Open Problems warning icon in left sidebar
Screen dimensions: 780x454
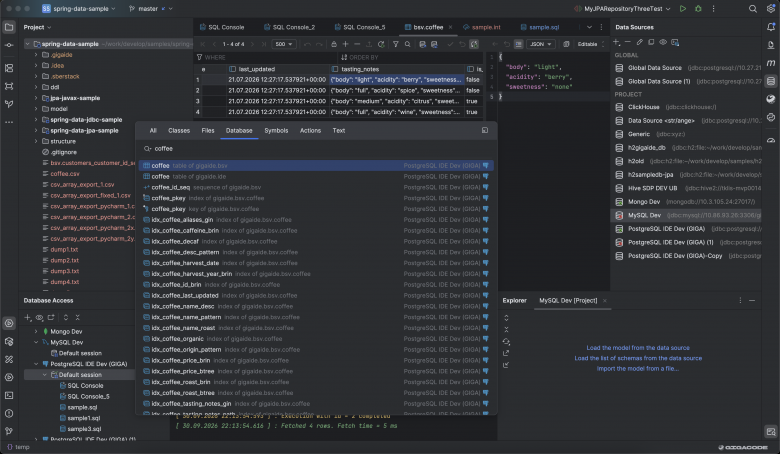9,413
